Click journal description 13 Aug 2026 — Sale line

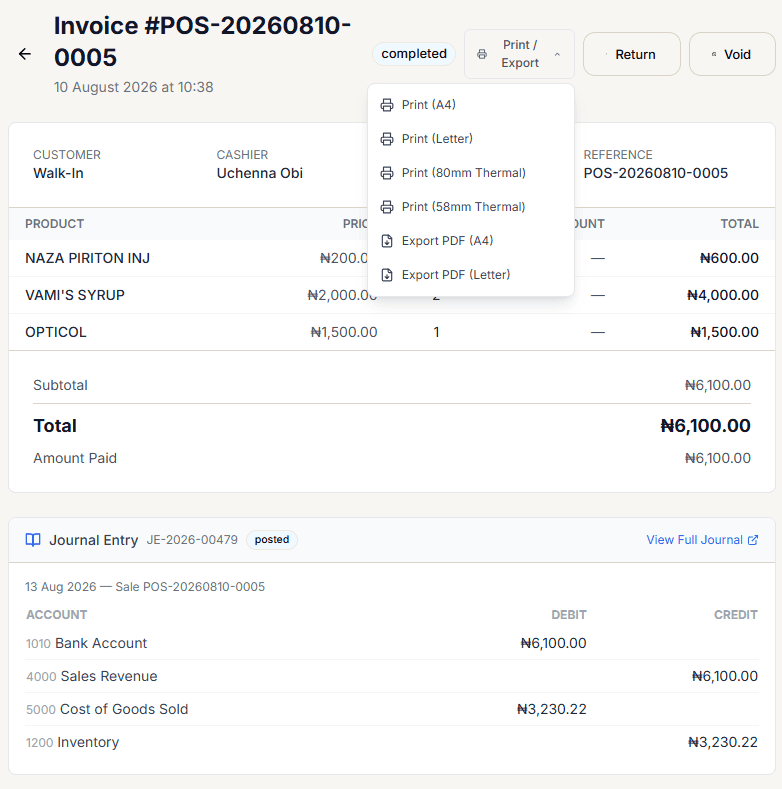[145, 587]
